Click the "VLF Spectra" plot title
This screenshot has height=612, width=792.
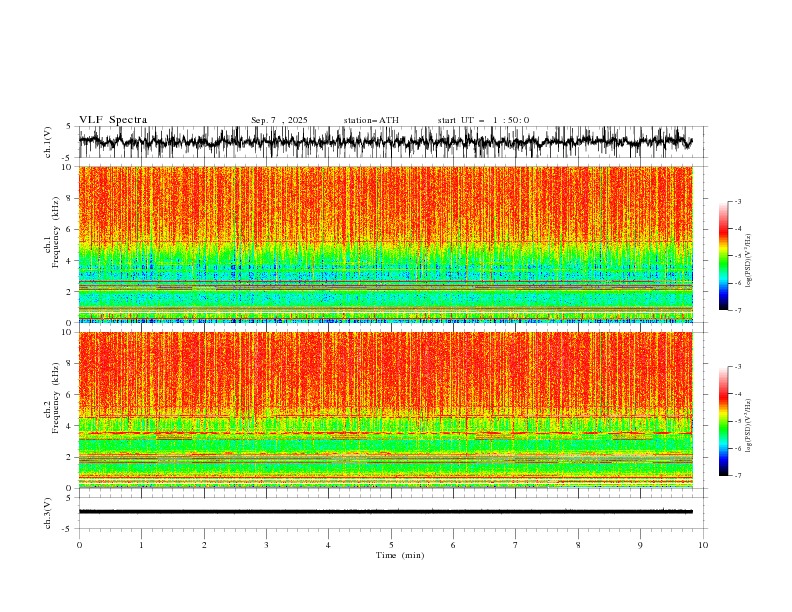[113, 120]
